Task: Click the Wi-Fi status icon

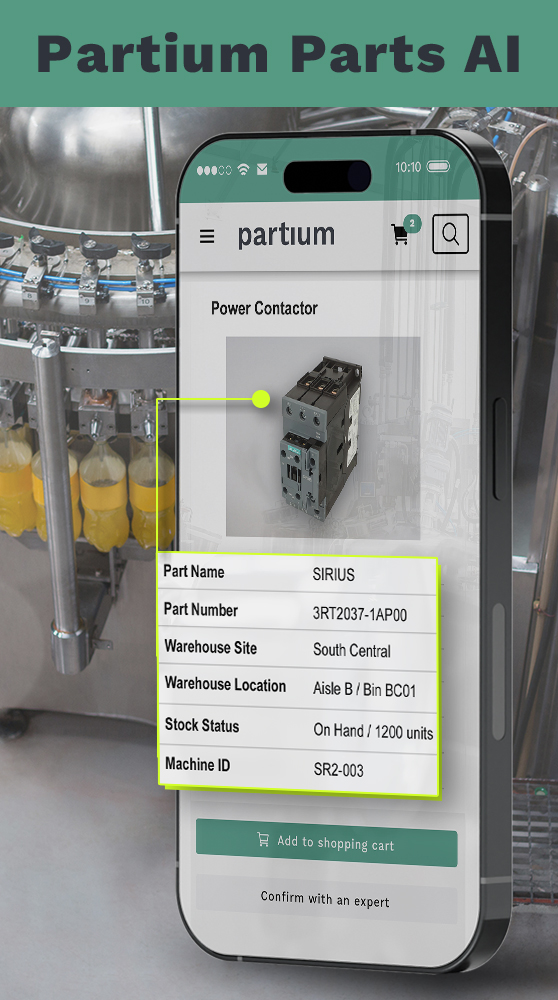Action: 243,169
